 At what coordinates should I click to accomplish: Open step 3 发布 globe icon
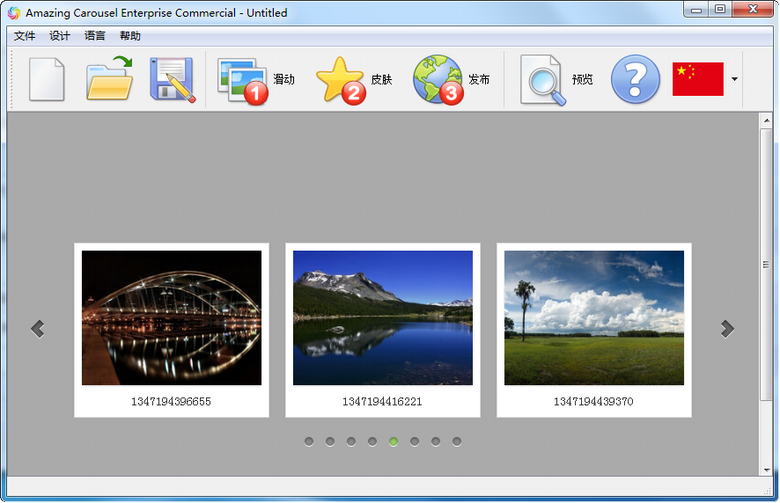point(438,80)
